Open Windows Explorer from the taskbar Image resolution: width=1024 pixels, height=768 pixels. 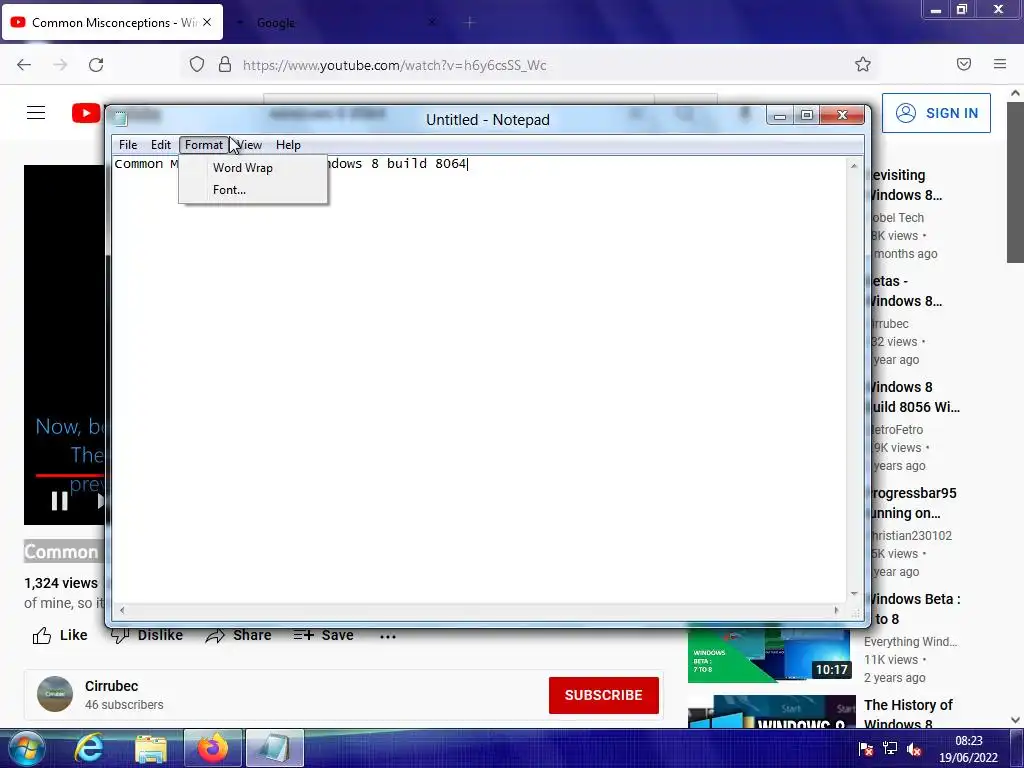151,748
